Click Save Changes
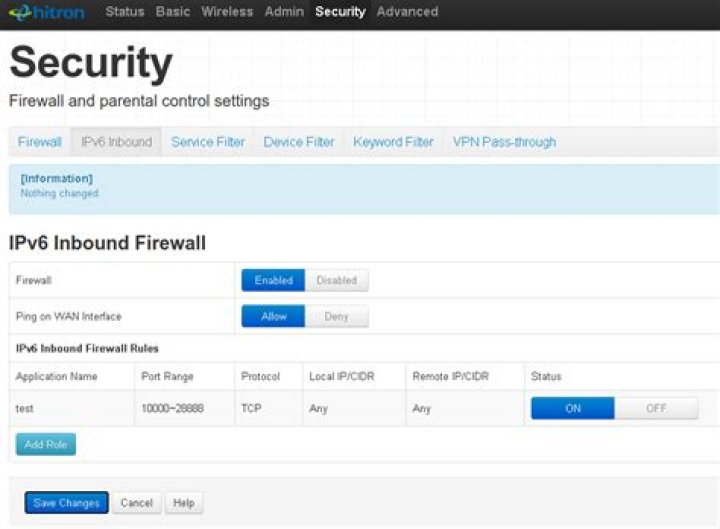The image size is (720, 529). [67, 503]
